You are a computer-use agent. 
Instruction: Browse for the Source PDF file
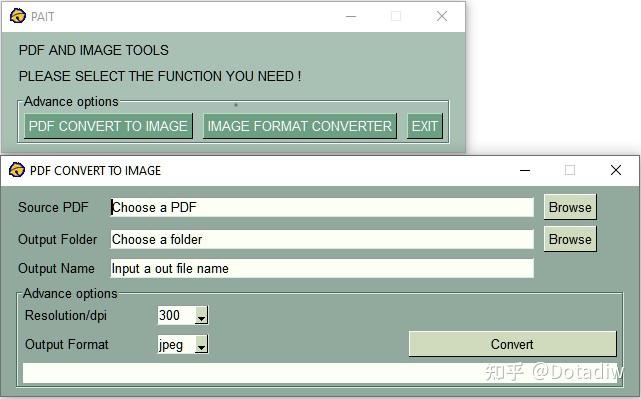tap(570, 207)
